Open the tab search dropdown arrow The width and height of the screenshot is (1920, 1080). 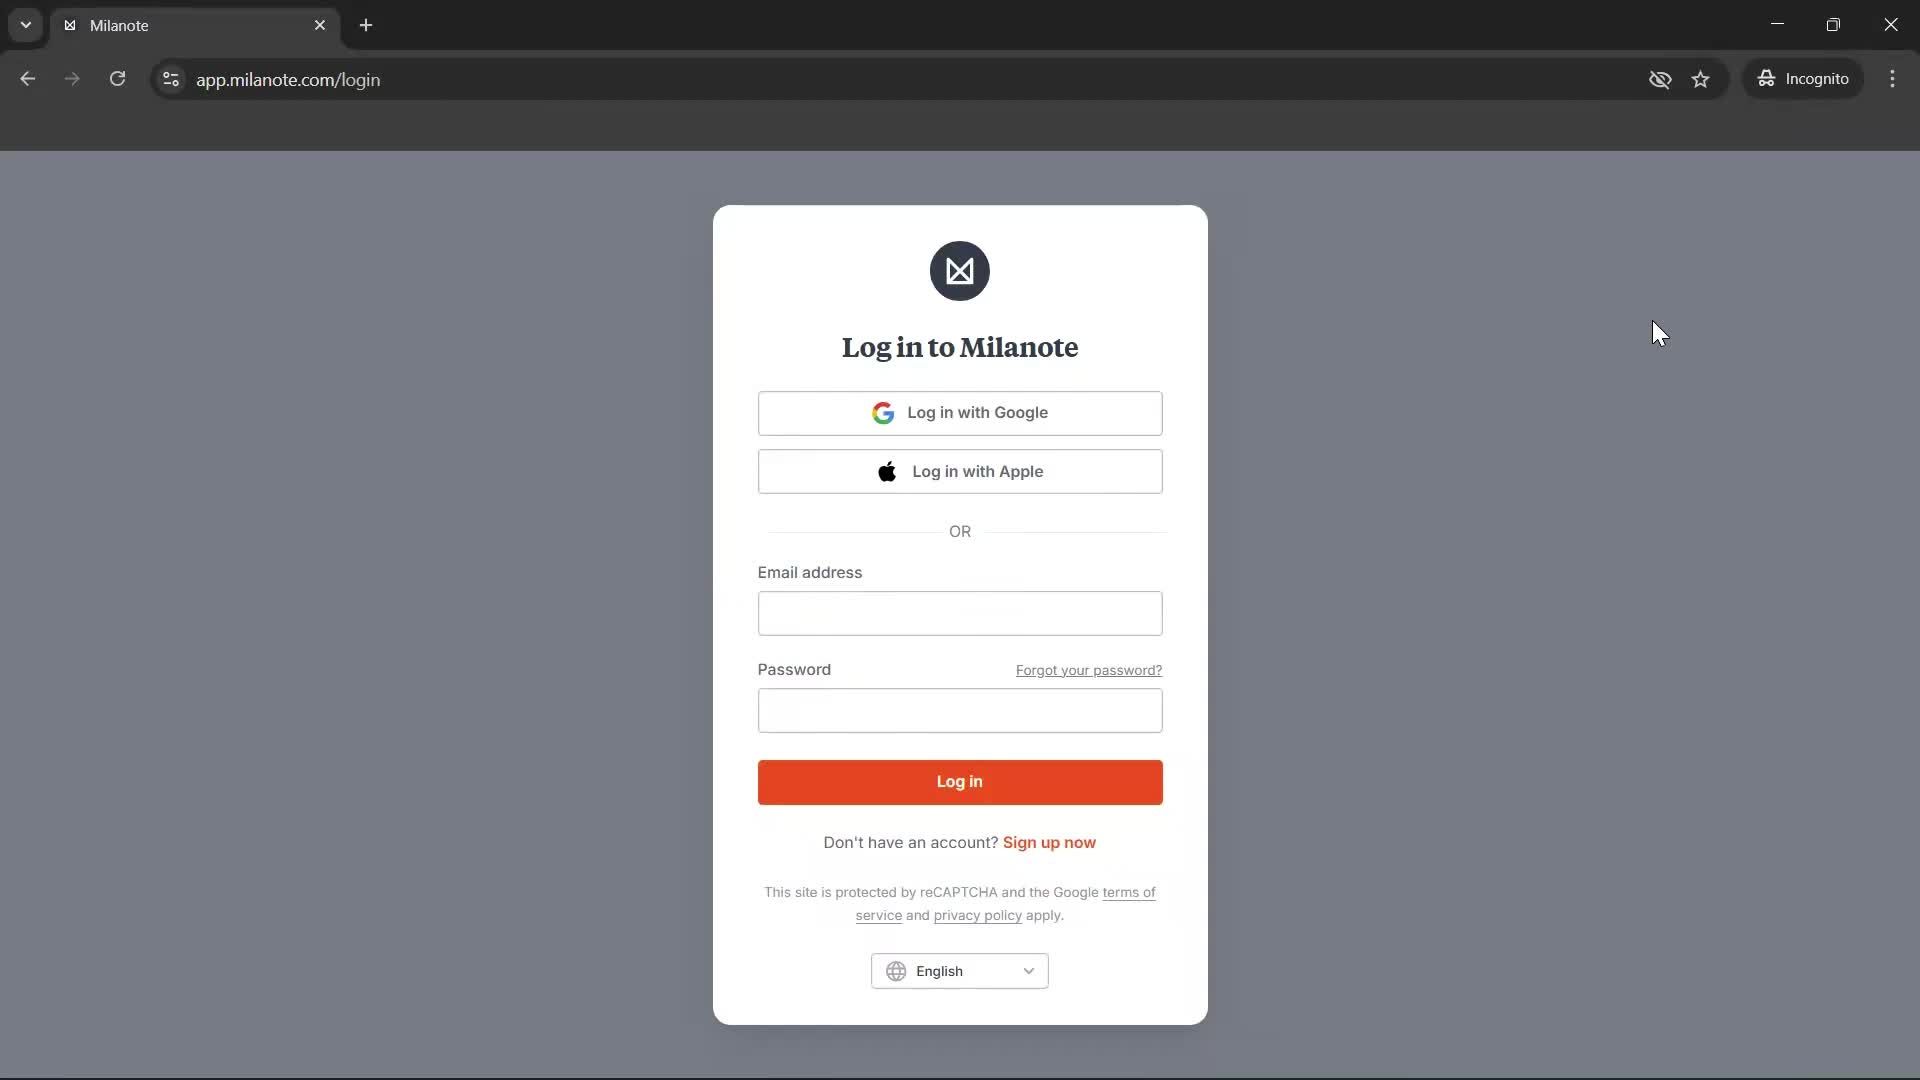[x=26, y=25]
